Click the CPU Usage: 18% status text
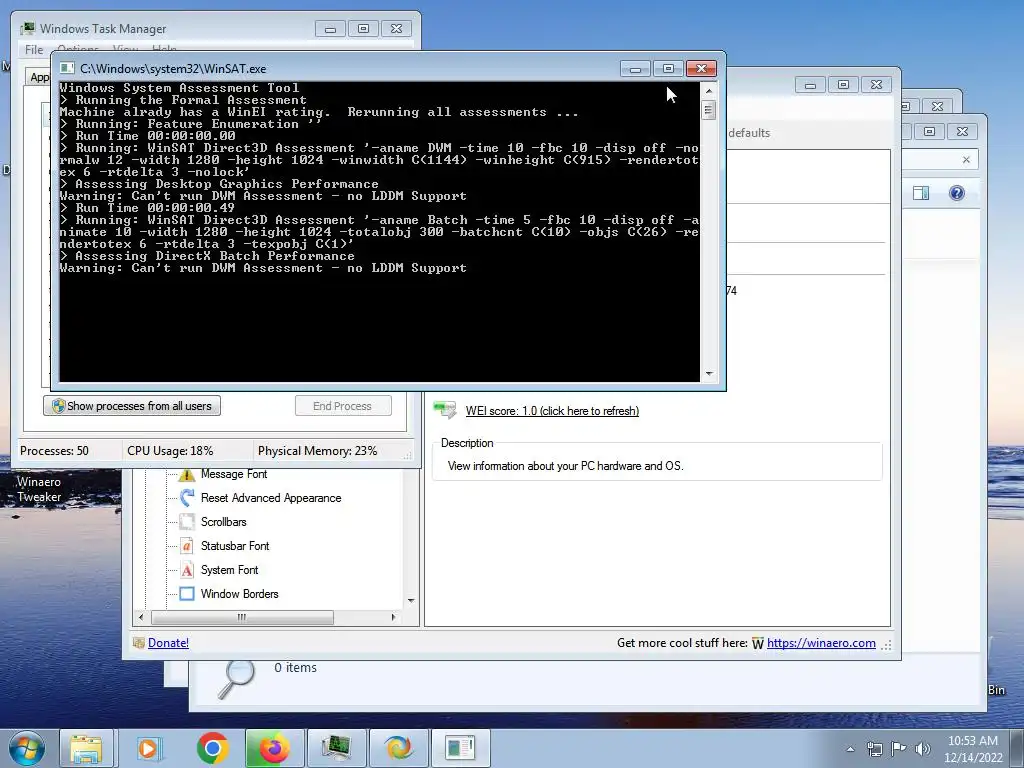The height and width of the screenshot is (768, 1024). click(x=170, y=451)
